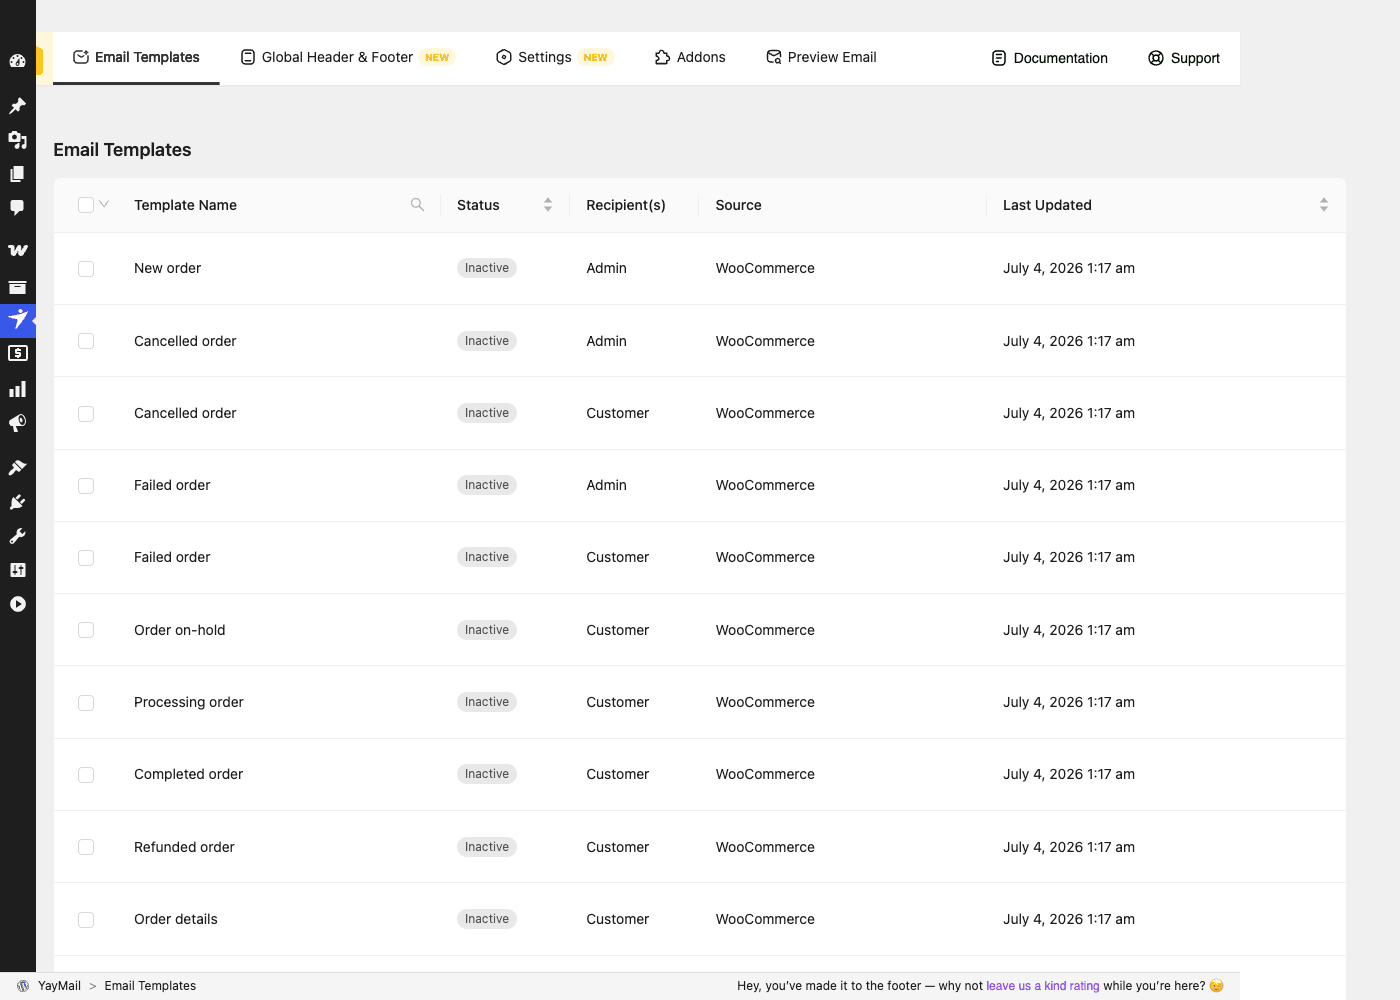Click the Email Templates breadcrumb in footer
Screen dimensions: 1400x1000
(x=150, y=986)
